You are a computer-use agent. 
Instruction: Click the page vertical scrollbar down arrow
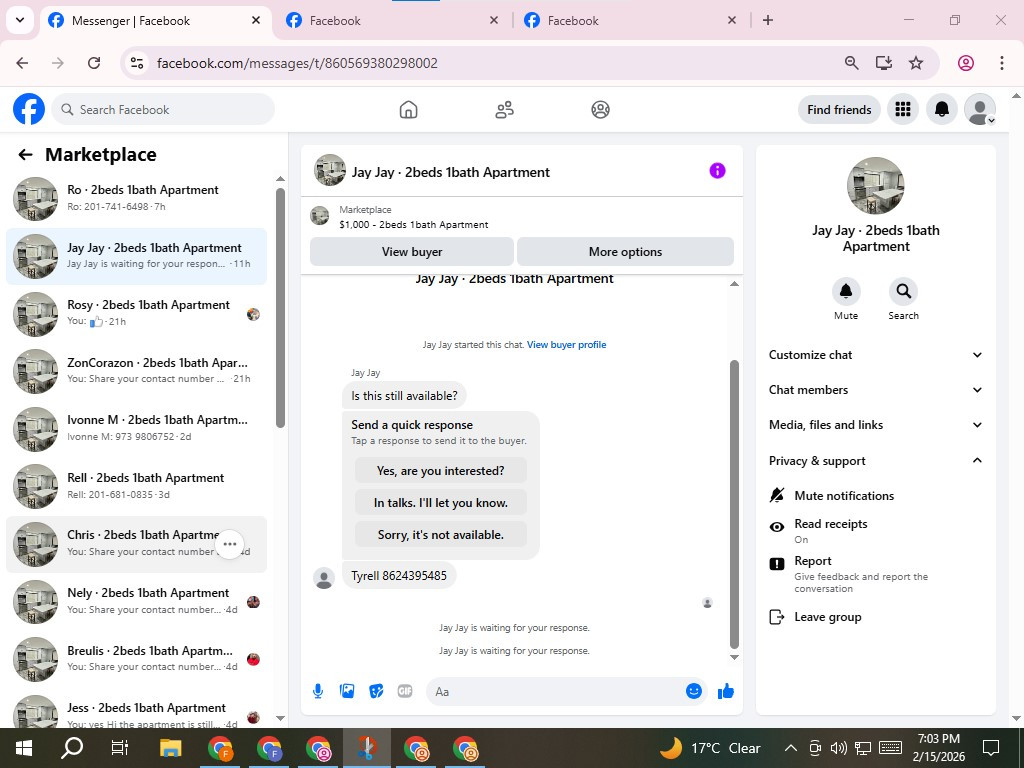tap(1016, 719)
